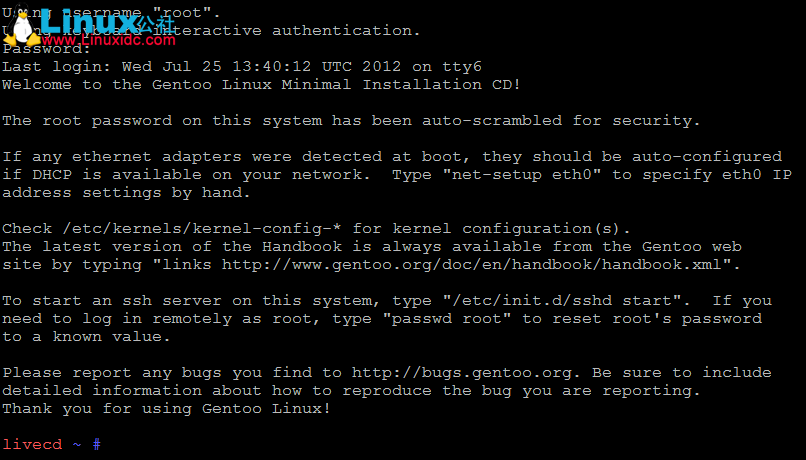
Task: Click the word tty6 in login line
Action: pyautogui.click(x=462, y=67)
